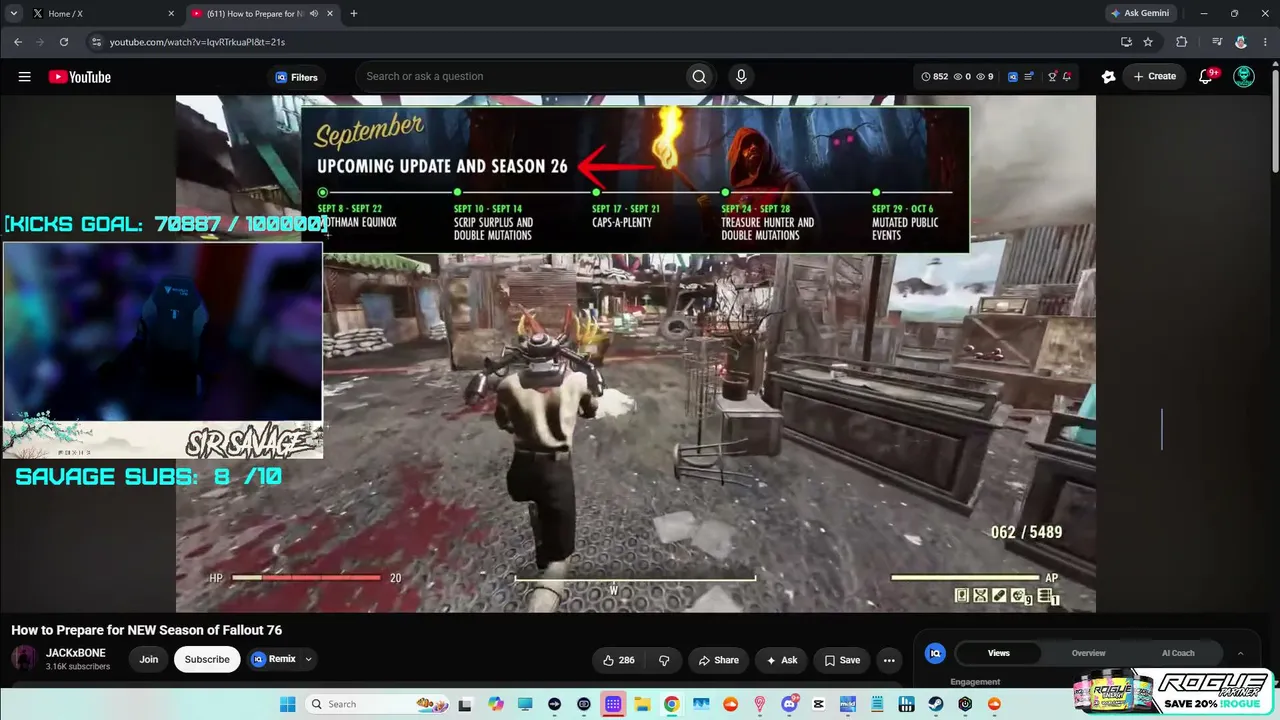Screen dimensions: 1280x720
Task: Mute the YouTube tab audio
Action: [x=314, y=14]
